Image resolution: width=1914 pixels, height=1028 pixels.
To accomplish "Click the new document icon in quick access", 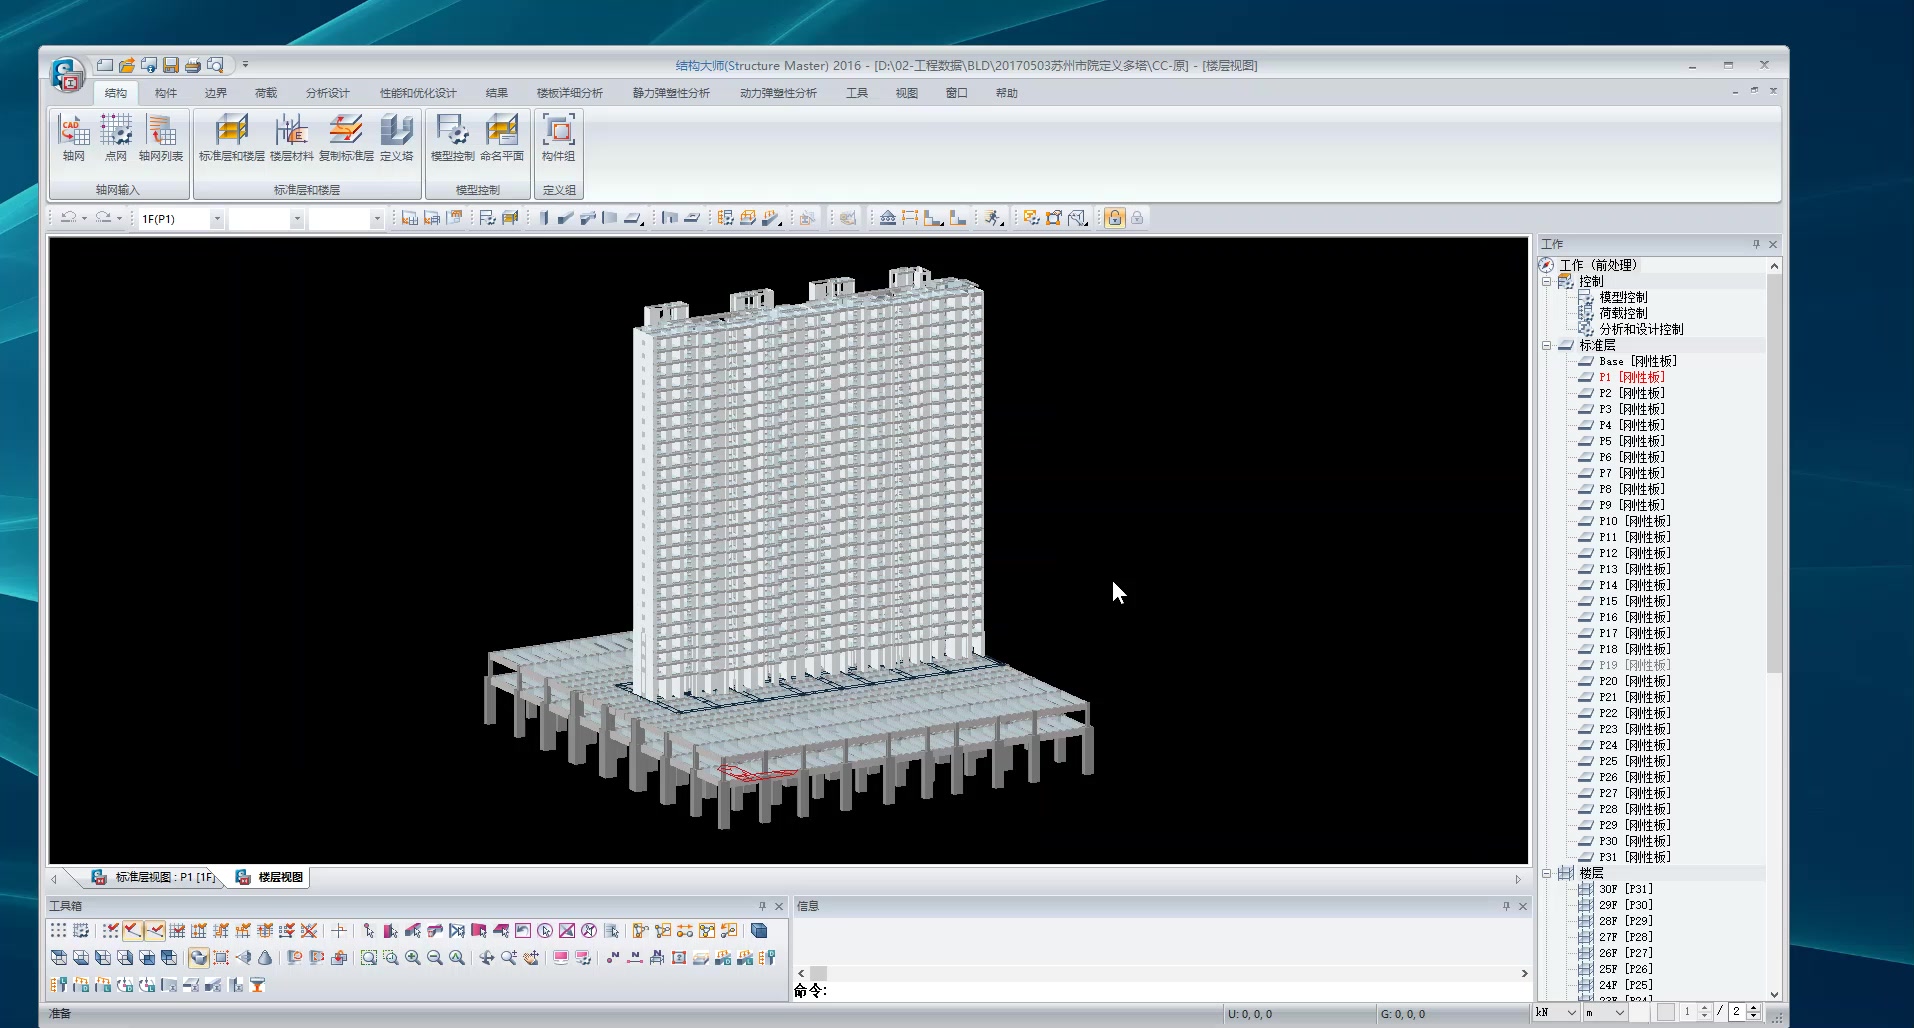I will (105, 65).
